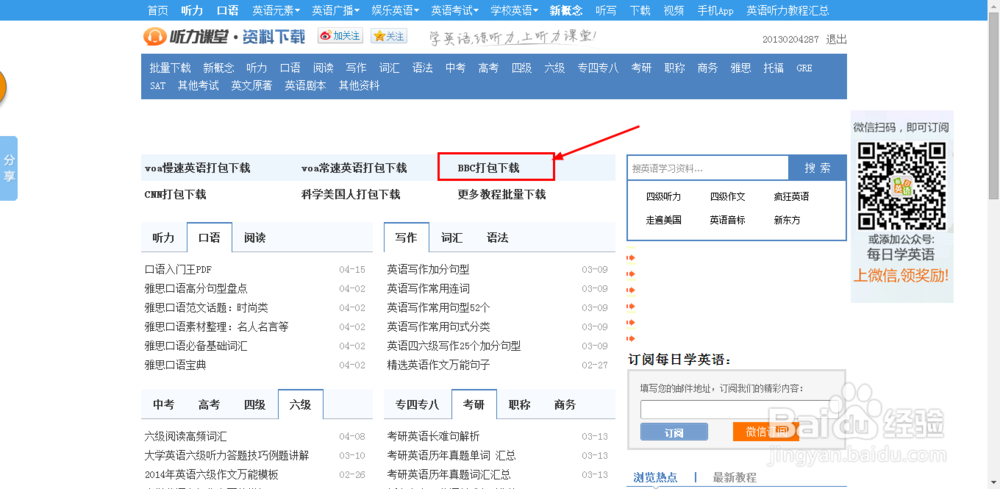Screen dimensions: 1000x489
Task: Open GRE category link
Action: [804, 68]
